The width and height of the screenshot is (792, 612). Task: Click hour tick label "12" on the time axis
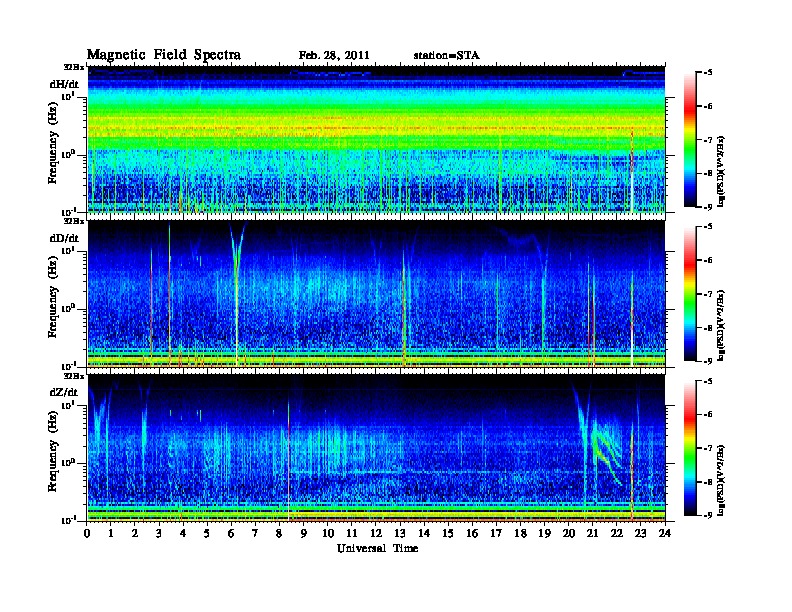pyautogui.click(x=376, y=533)
